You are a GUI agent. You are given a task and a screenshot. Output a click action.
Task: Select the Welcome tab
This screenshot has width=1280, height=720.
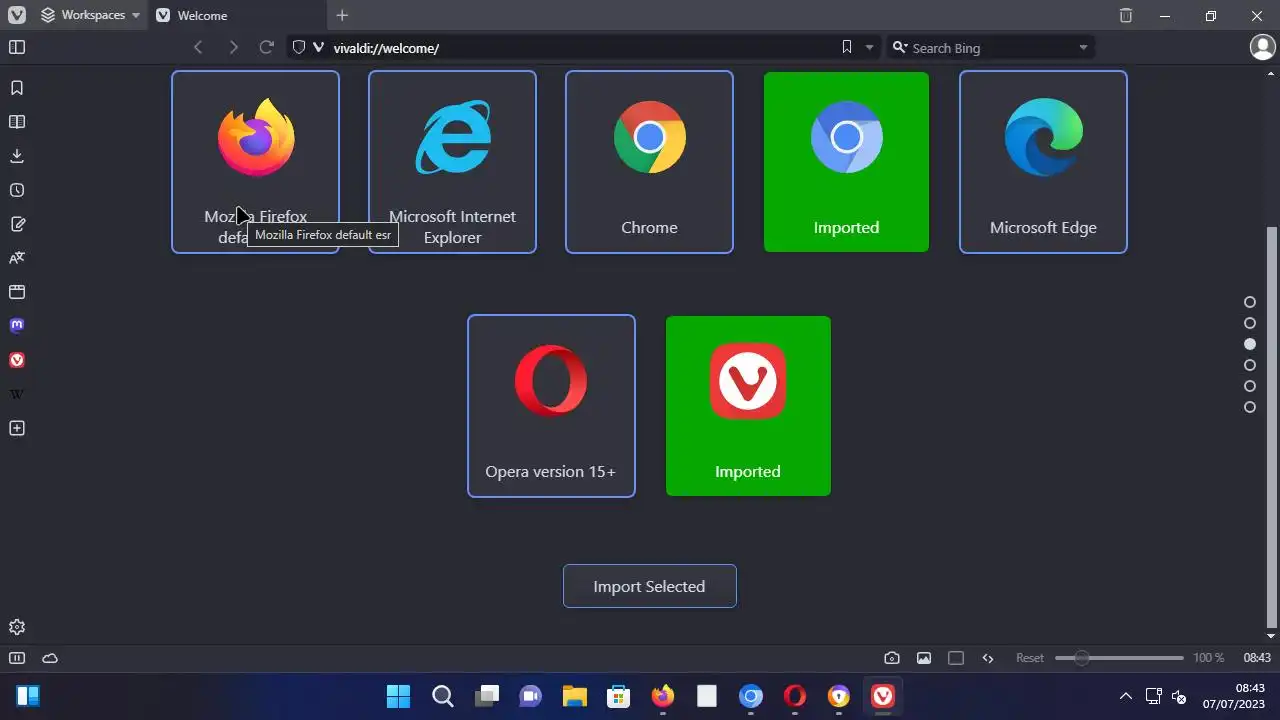(237, 15)
